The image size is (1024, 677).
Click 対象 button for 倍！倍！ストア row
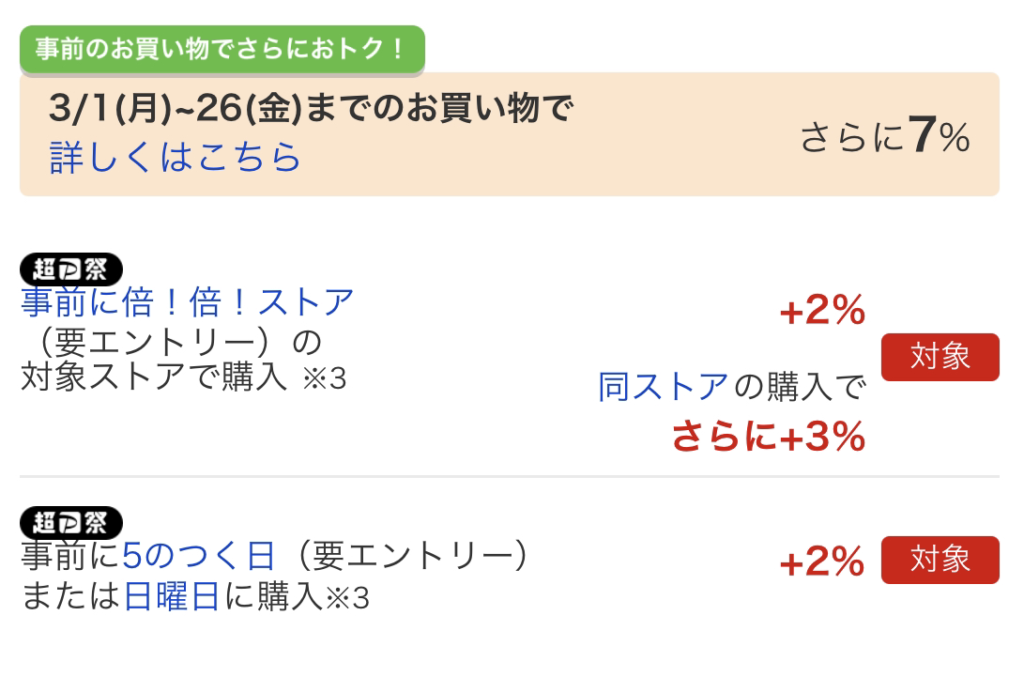940,356
